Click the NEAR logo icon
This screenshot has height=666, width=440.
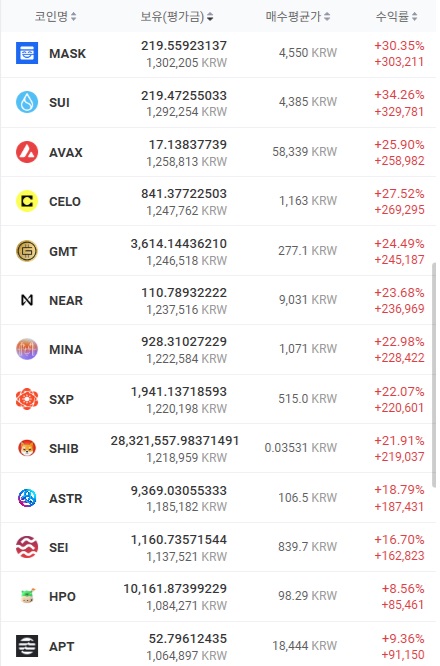27,300
